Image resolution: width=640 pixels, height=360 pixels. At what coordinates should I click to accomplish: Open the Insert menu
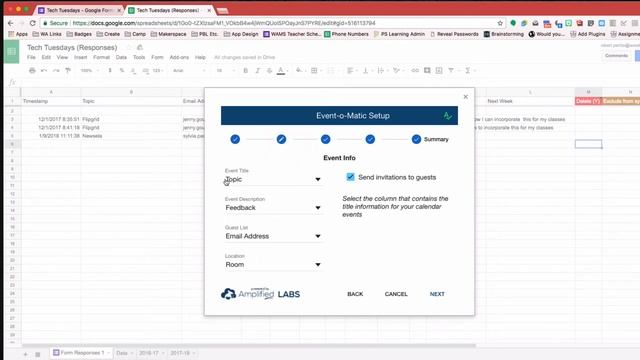pyautogui.click(x=80, y=57)
